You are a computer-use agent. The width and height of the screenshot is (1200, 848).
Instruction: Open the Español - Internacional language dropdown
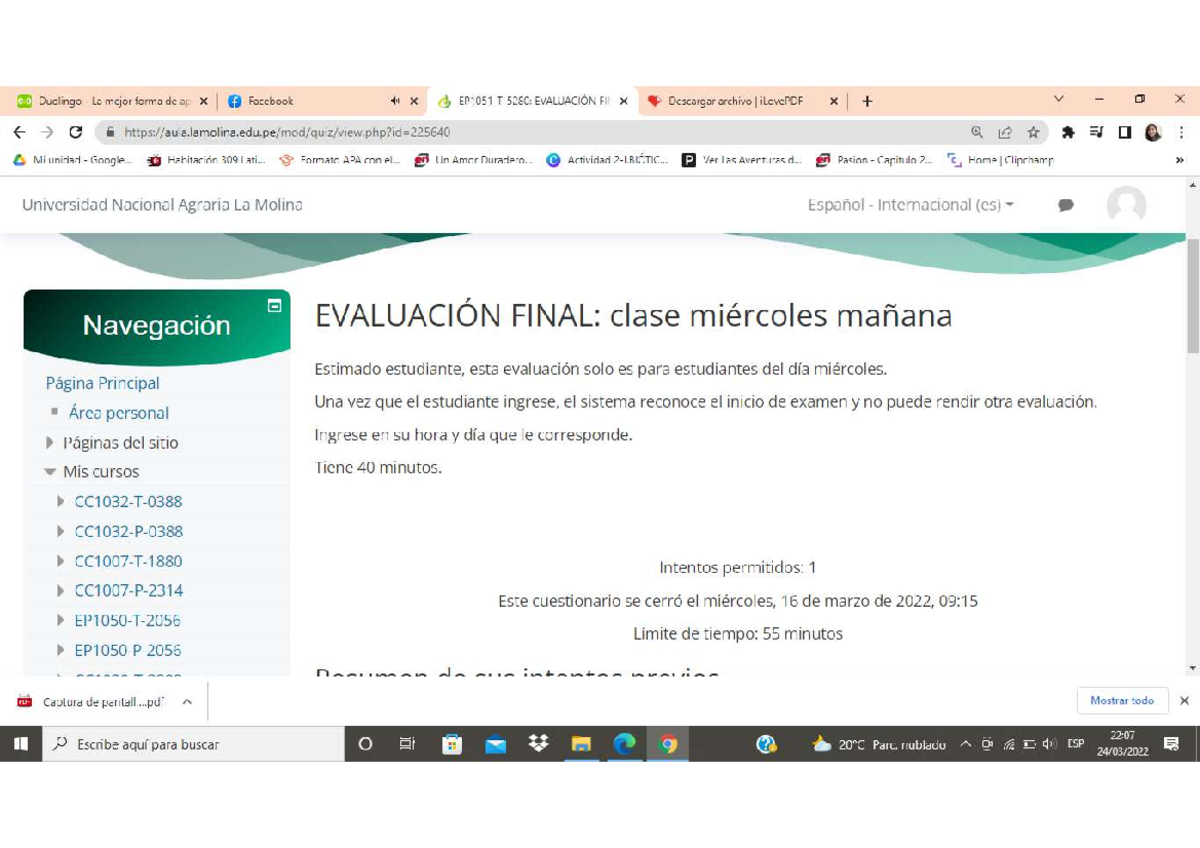point(908,205)
